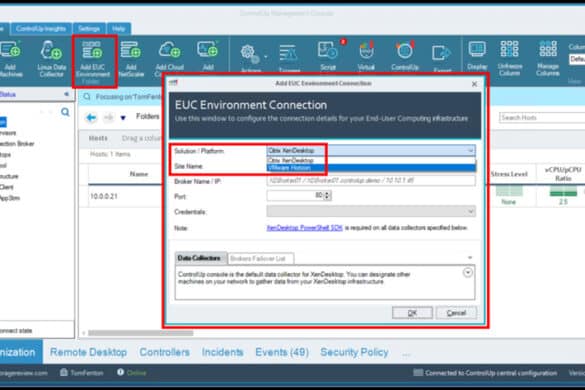This screenshot has height=390, width=585.
Task: Open the Remote Desktop bottom tab
Action: (88, 352)
